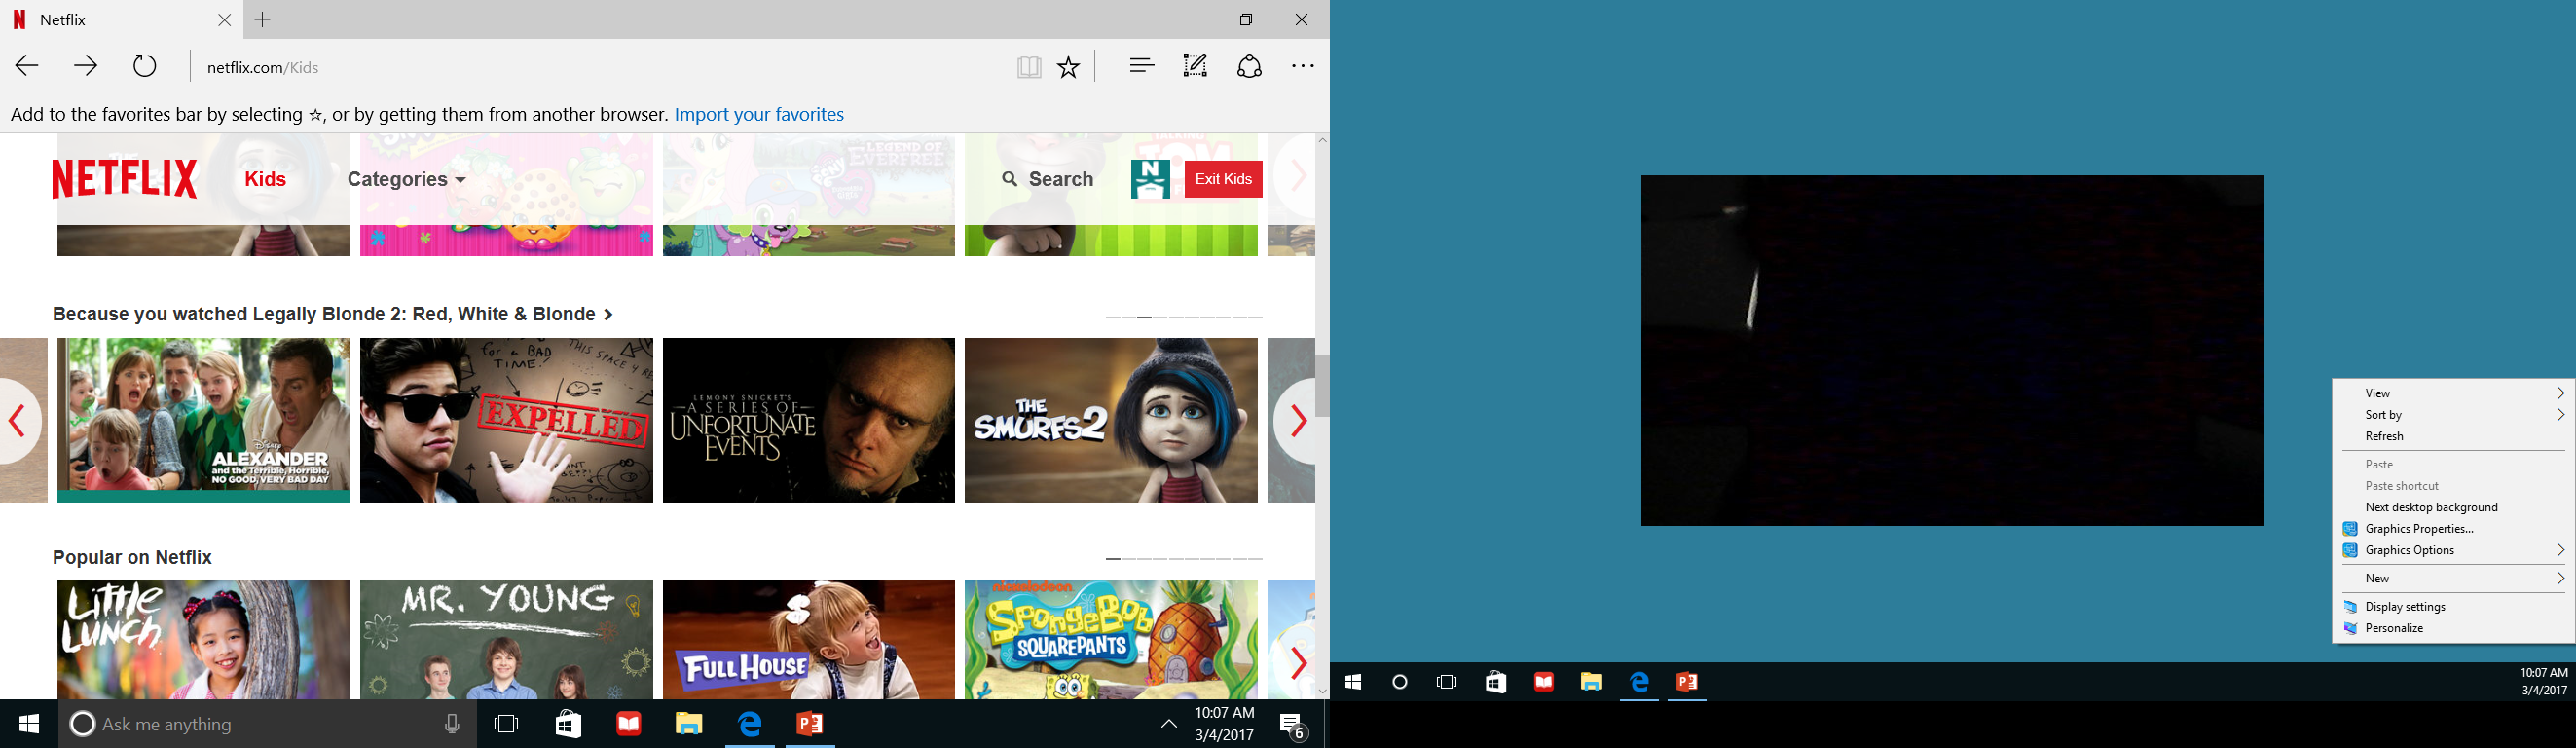Go back using Edge's back arrow
Viewport: 2576px width, 748px height.
click(27, 67)
